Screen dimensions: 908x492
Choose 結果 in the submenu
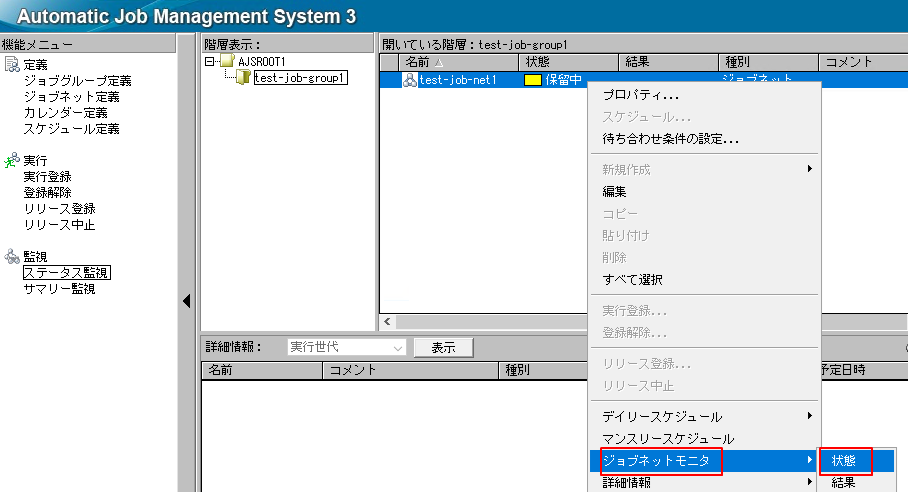point(856,482)
